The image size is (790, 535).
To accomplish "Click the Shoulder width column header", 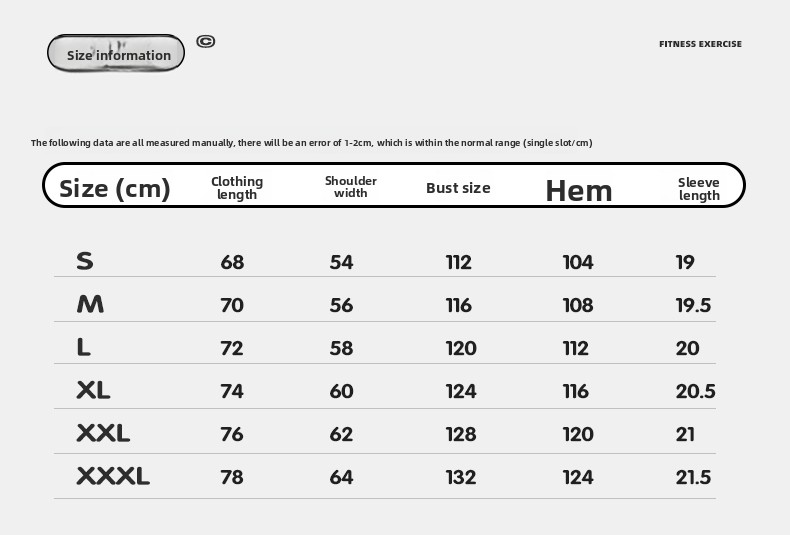I will pyautogui.click(x=351, y=187).
